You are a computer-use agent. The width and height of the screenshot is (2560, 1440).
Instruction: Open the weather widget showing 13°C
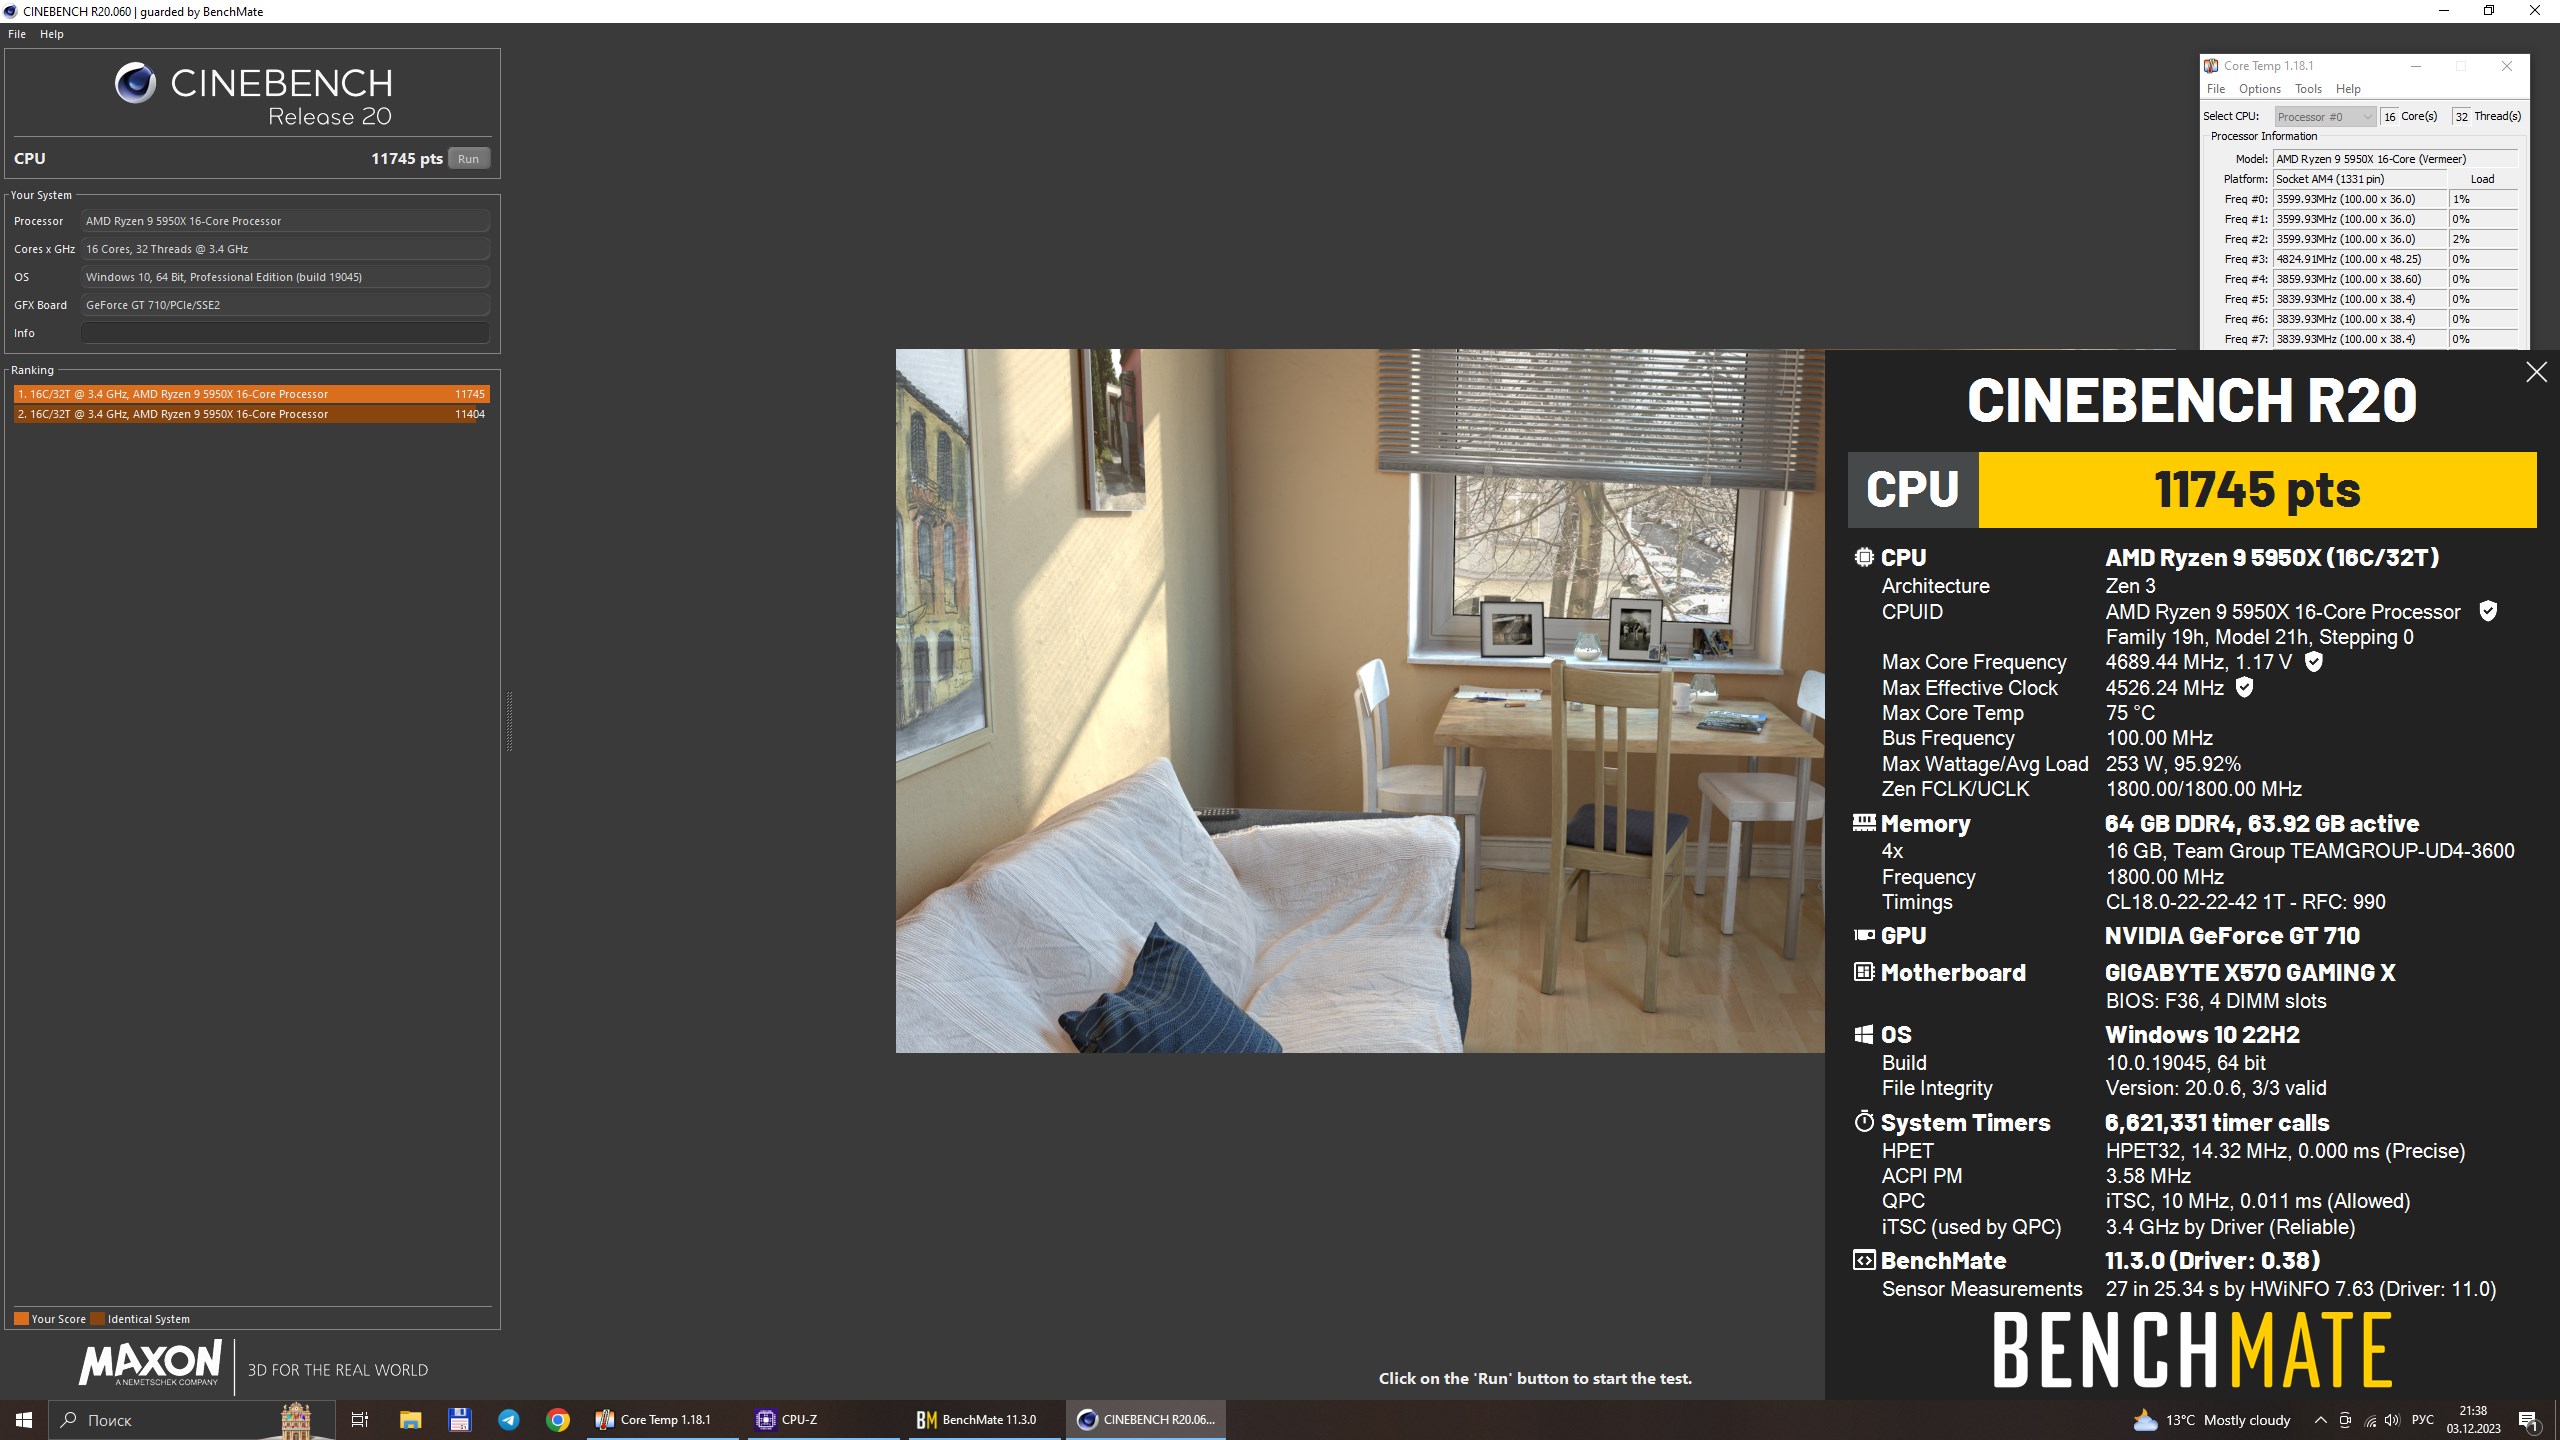click(x=2212, y=1420)
